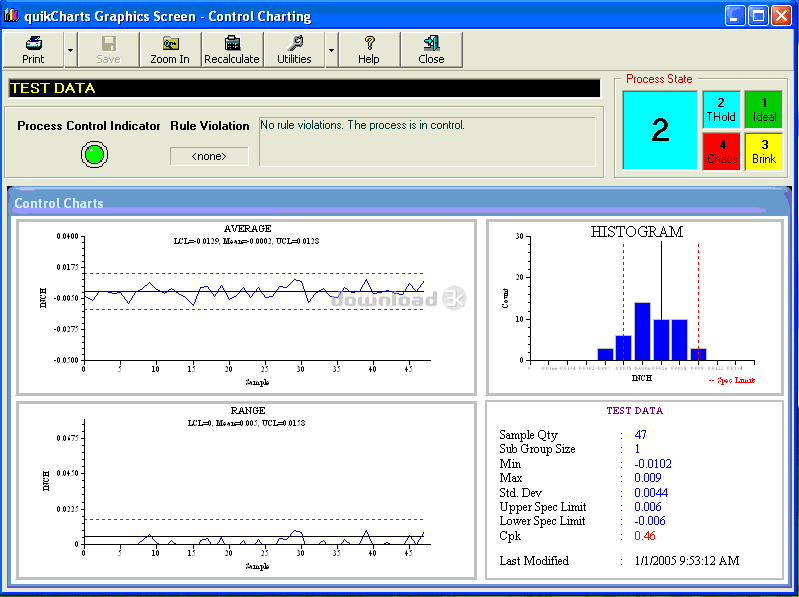
Task: Open the dropdown arrow next to Print
Action: [70, 50]
